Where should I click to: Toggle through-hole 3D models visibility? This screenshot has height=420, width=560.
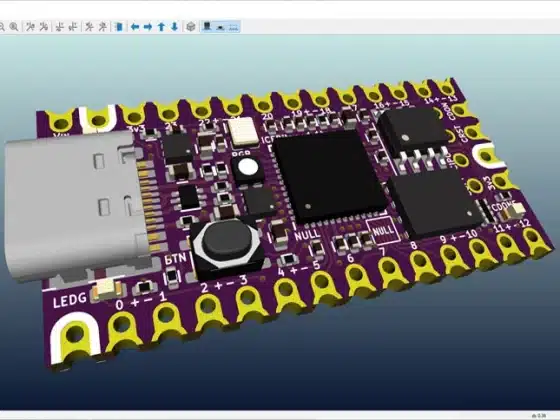pyautogui.click(x=207, y=27)
